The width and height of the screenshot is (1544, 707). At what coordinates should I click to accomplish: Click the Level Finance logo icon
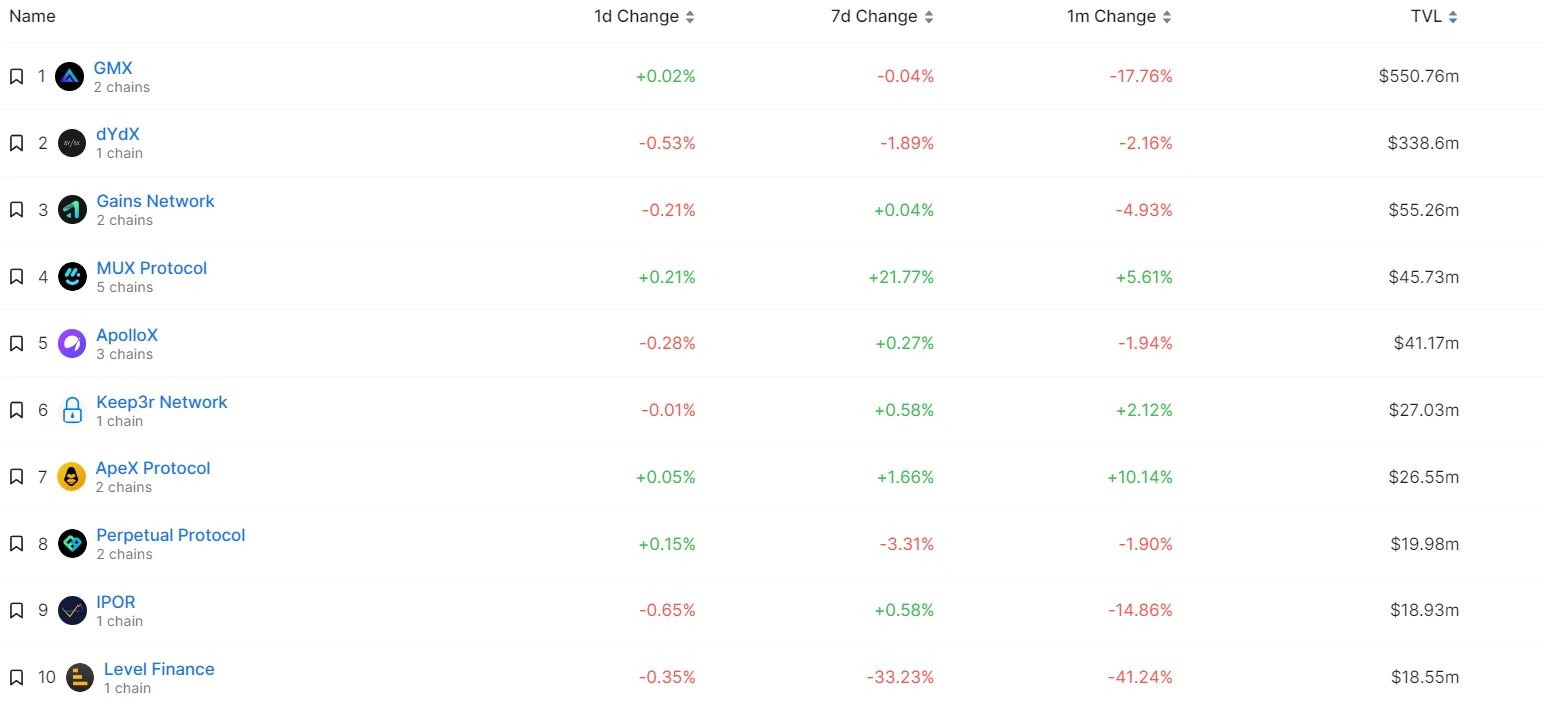coord(80,678)
